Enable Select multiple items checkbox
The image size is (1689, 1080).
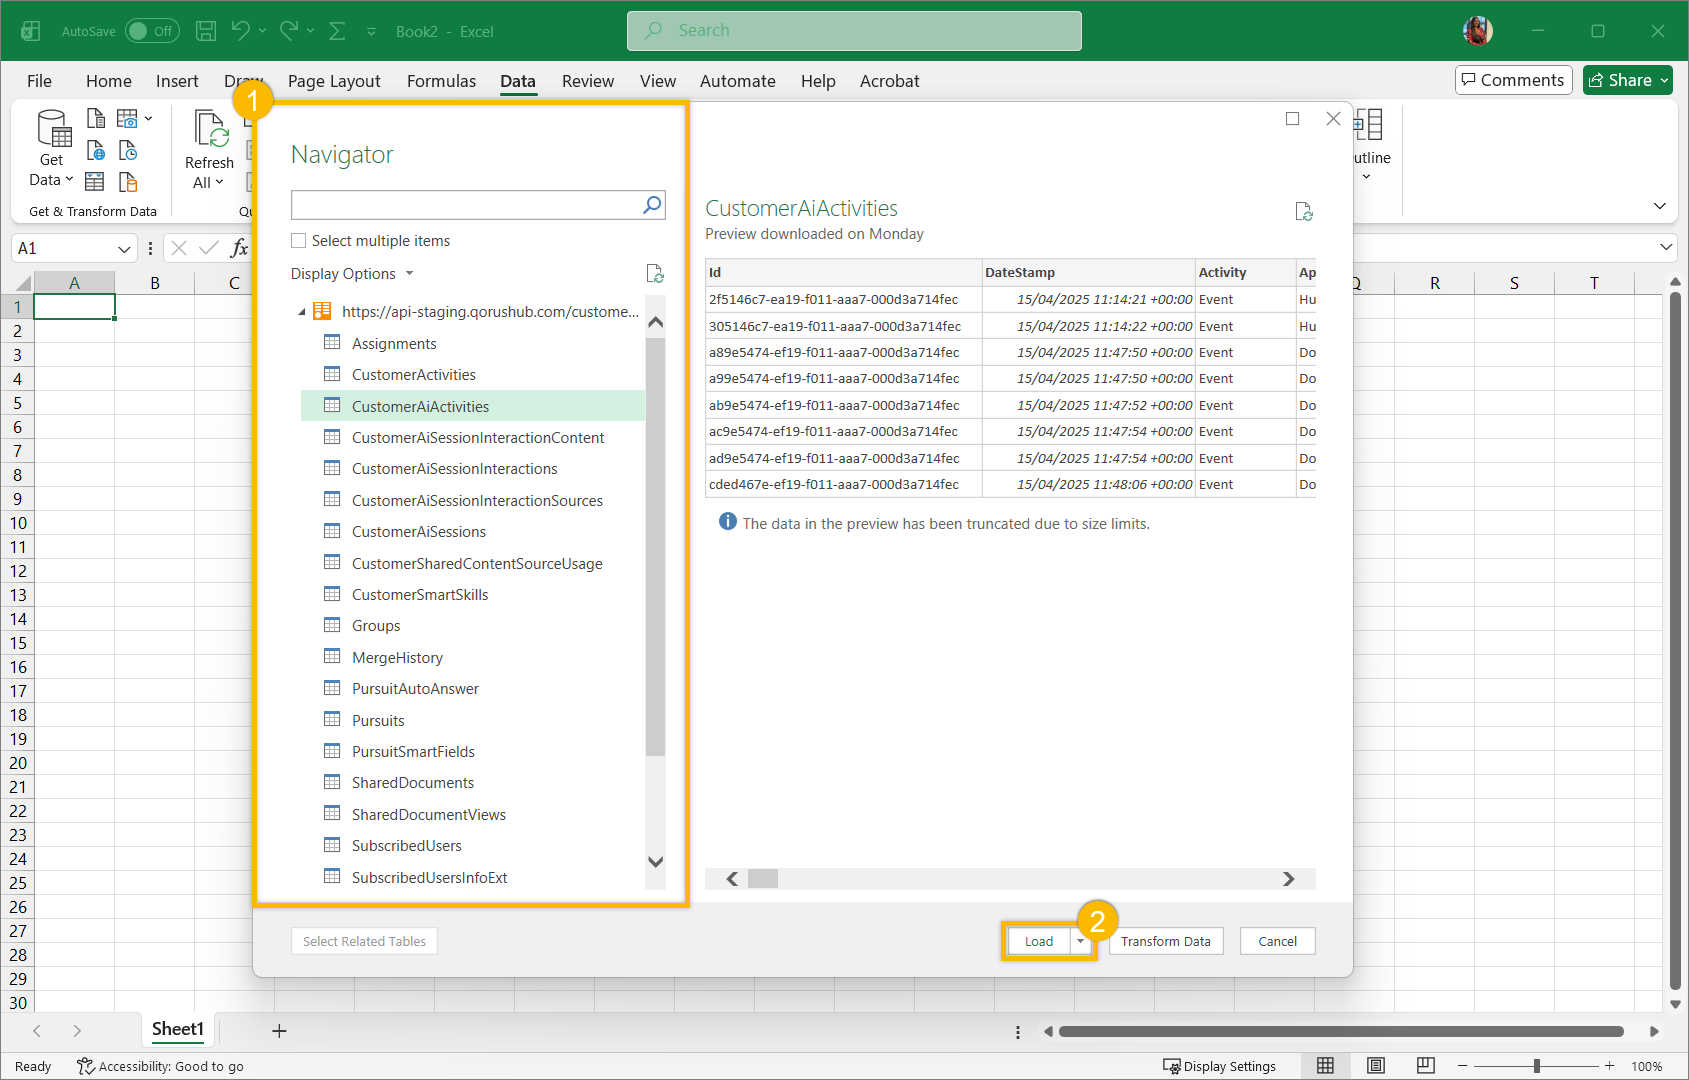coord(299,241)
